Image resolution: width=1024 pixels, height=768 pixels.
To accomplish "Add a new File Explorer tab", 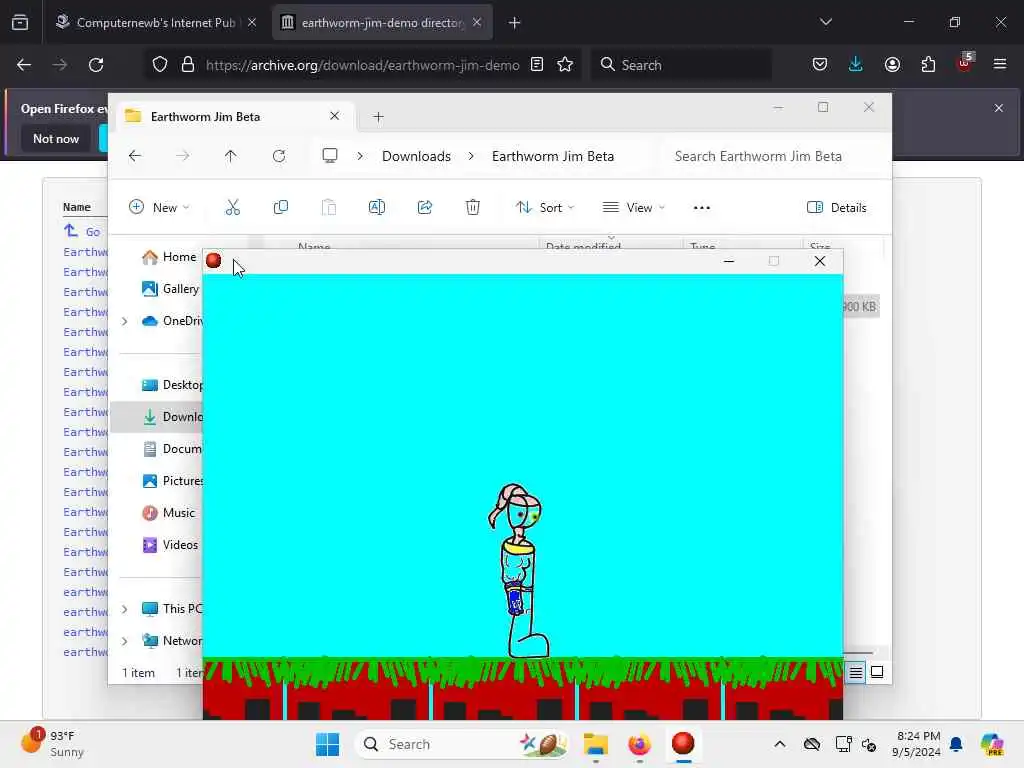I will point(378,117).
